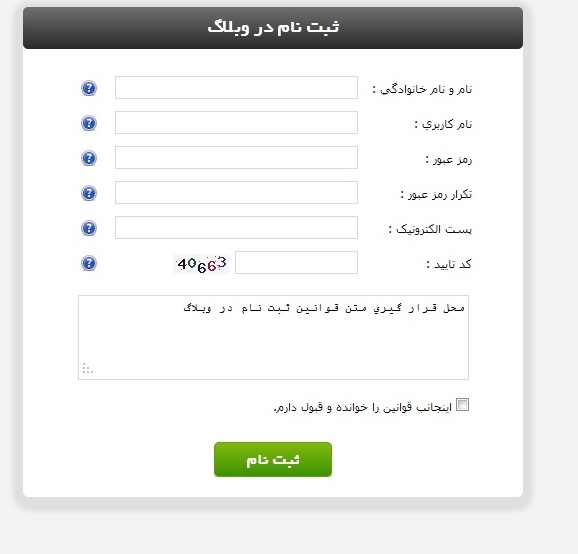This screenshot has width=578, height=554.
Task: Click the green ثبت نام button
Action: pos(273,459)
